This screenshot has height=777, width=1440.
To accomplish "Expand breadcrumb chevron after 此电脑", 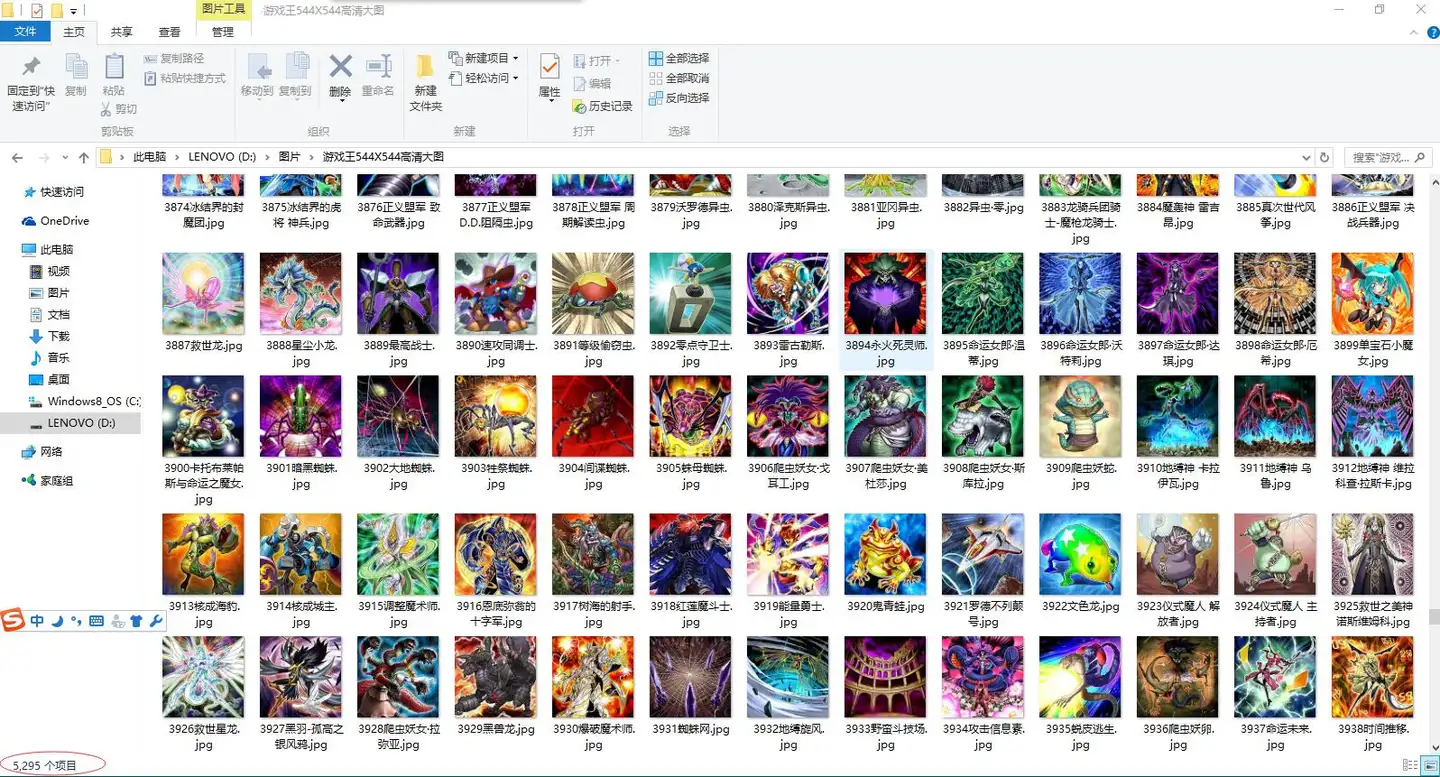I will [176, 158].
